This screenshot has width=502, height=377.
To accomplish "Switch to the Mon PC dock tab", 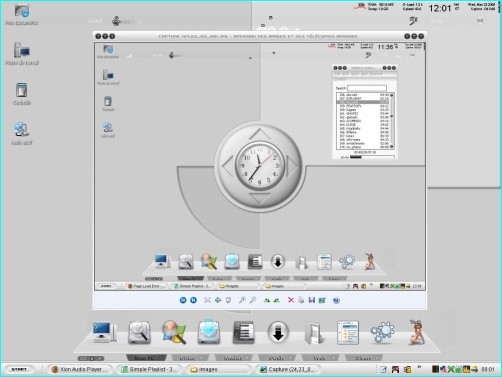I will pyautogui.click(x=146, y=358).
